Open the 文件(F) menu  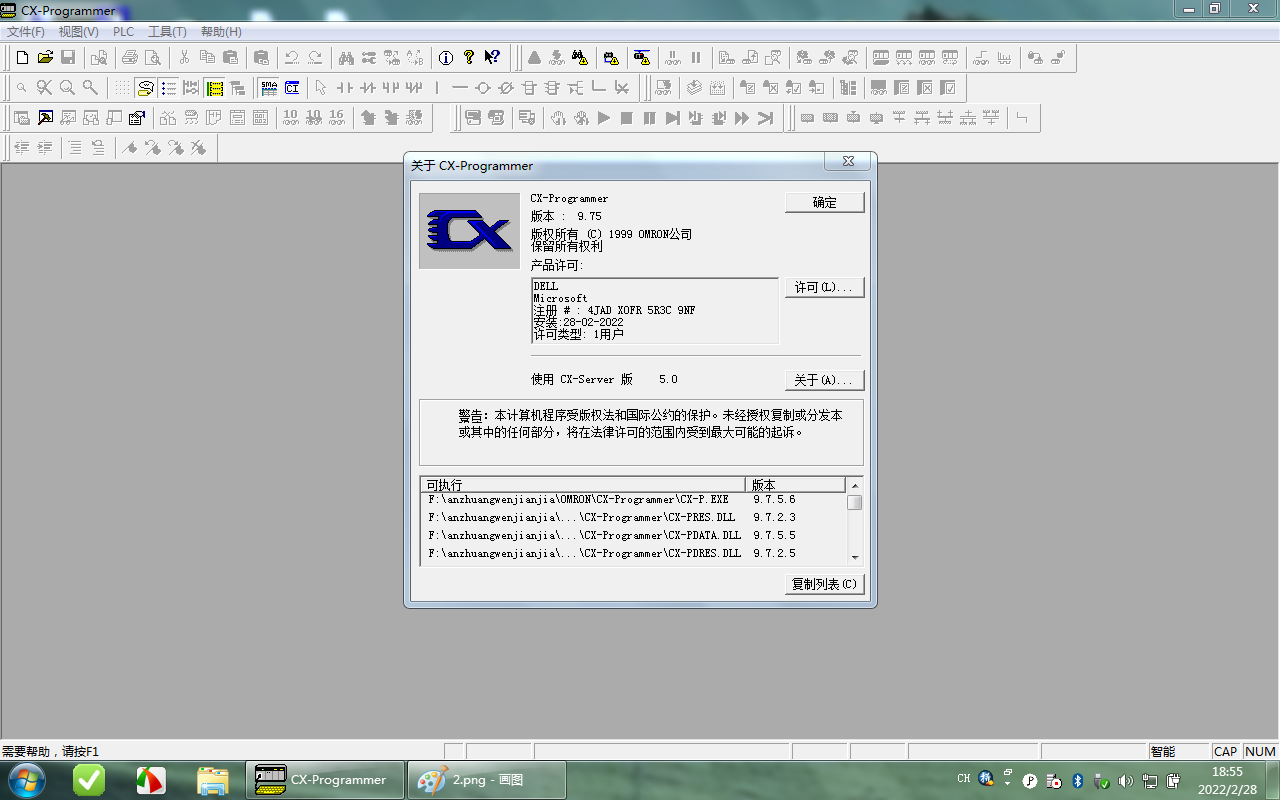(x=26, y=32)
